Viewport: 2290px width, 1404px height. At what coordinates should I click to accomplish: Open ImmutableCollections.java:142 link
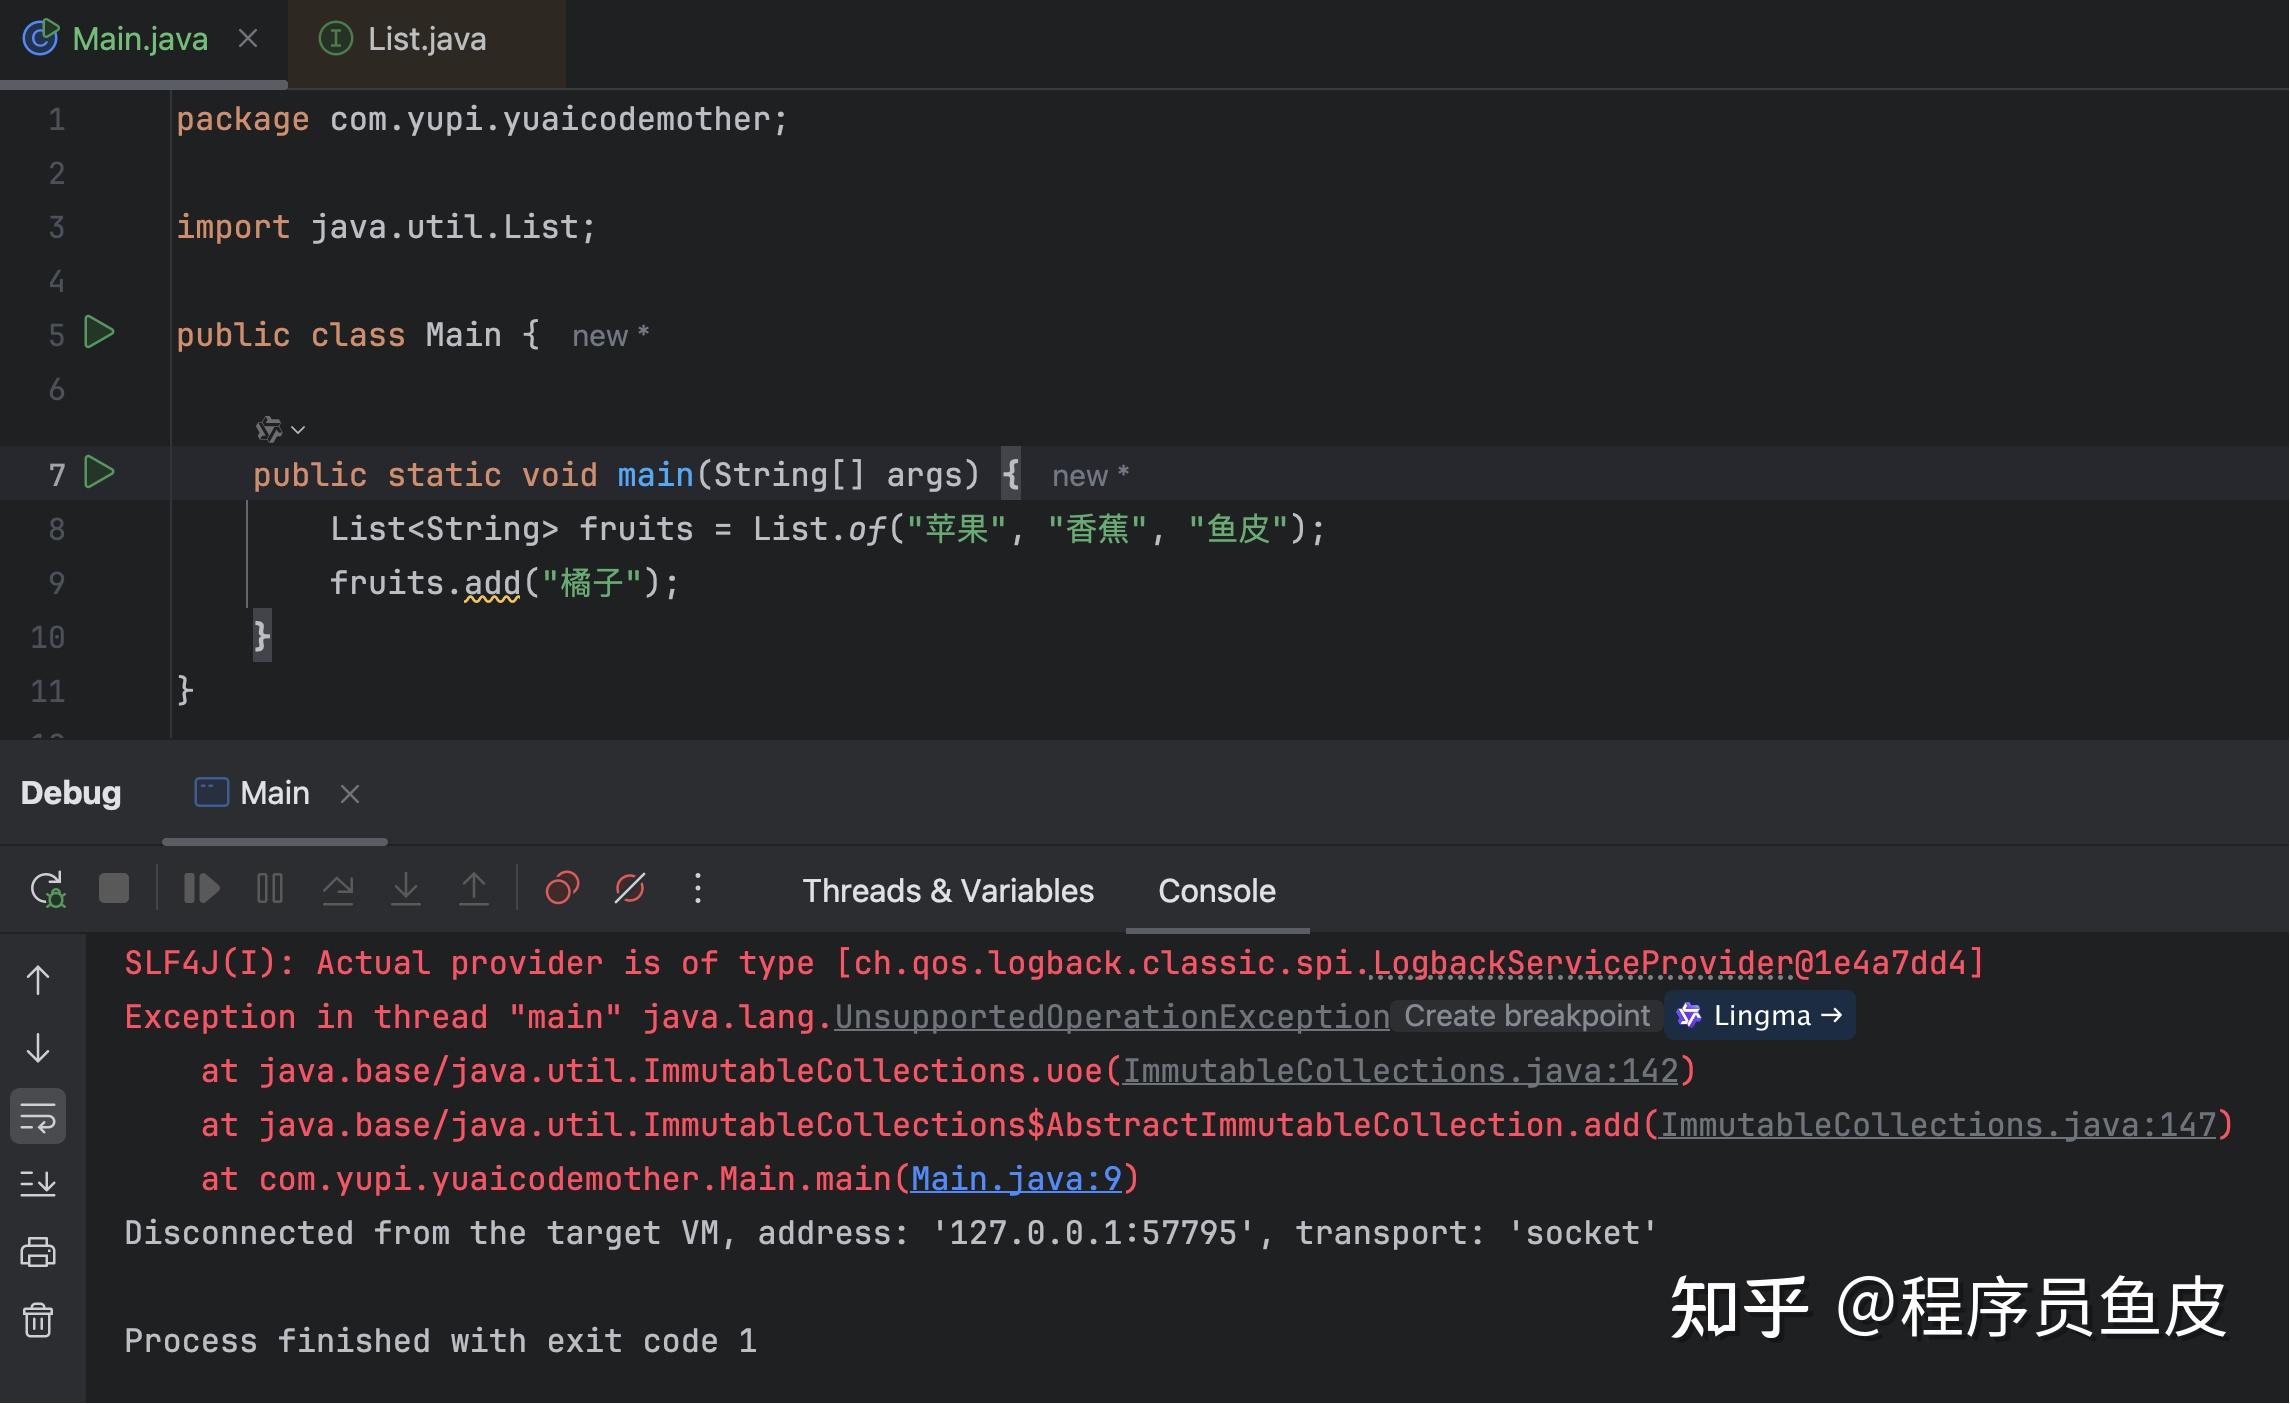(x=1400, y=1071)
